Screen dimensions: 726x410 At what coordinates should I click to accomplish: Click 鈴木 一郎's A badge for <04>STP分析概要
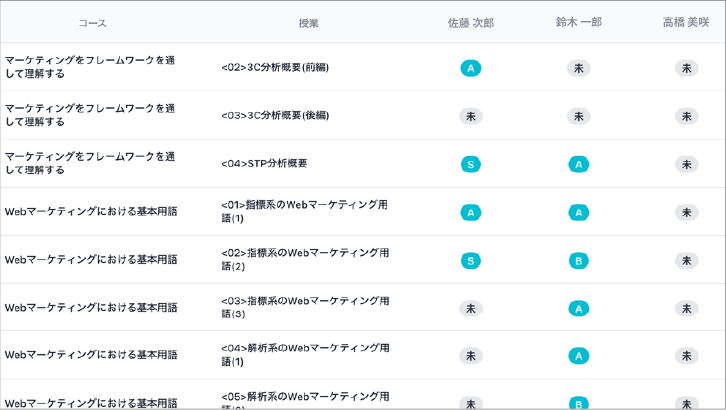tap(578, 164)
